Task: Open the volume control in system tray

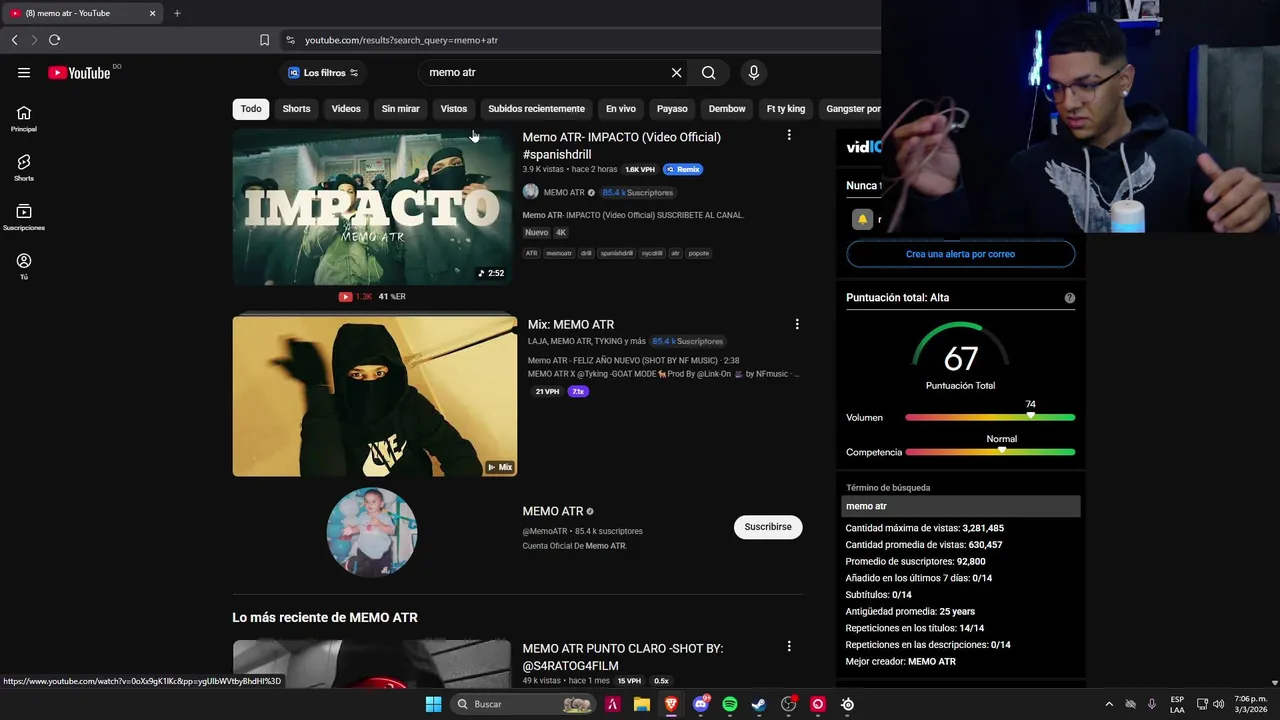Action: [x=1218, y=704]
